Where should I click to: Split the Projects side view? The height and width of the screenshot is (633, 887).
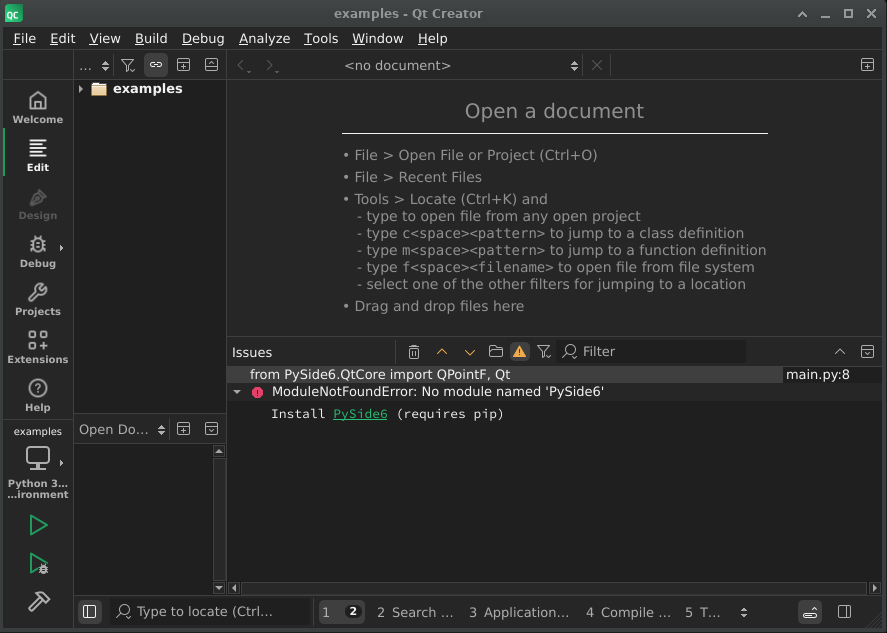183,65
